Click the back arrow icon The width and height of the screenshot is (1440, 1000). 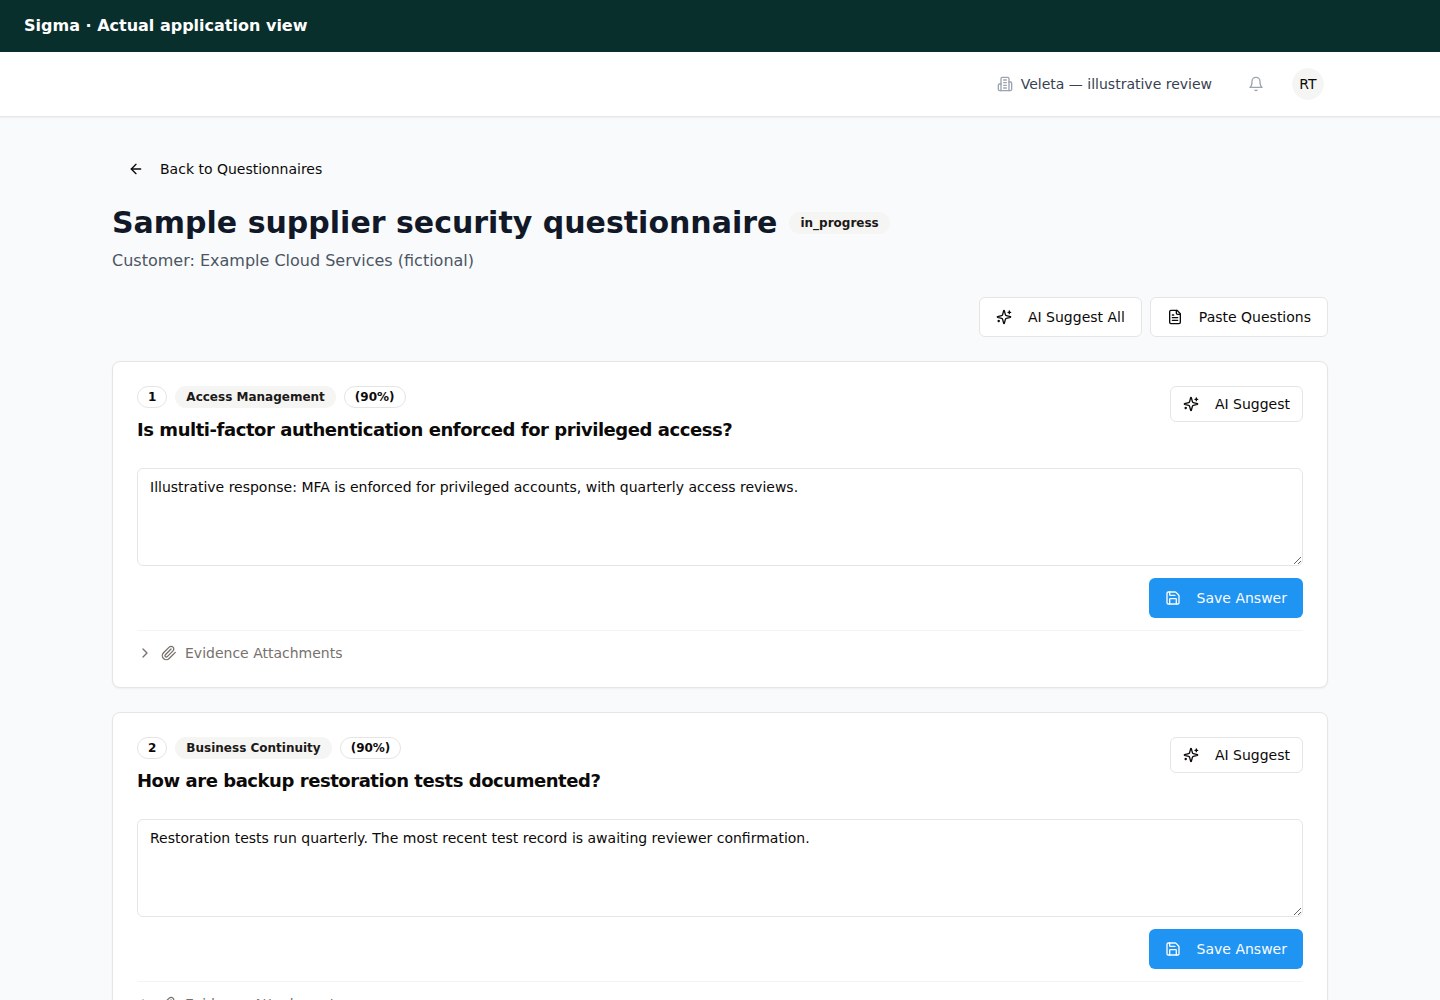click(136, 169)
